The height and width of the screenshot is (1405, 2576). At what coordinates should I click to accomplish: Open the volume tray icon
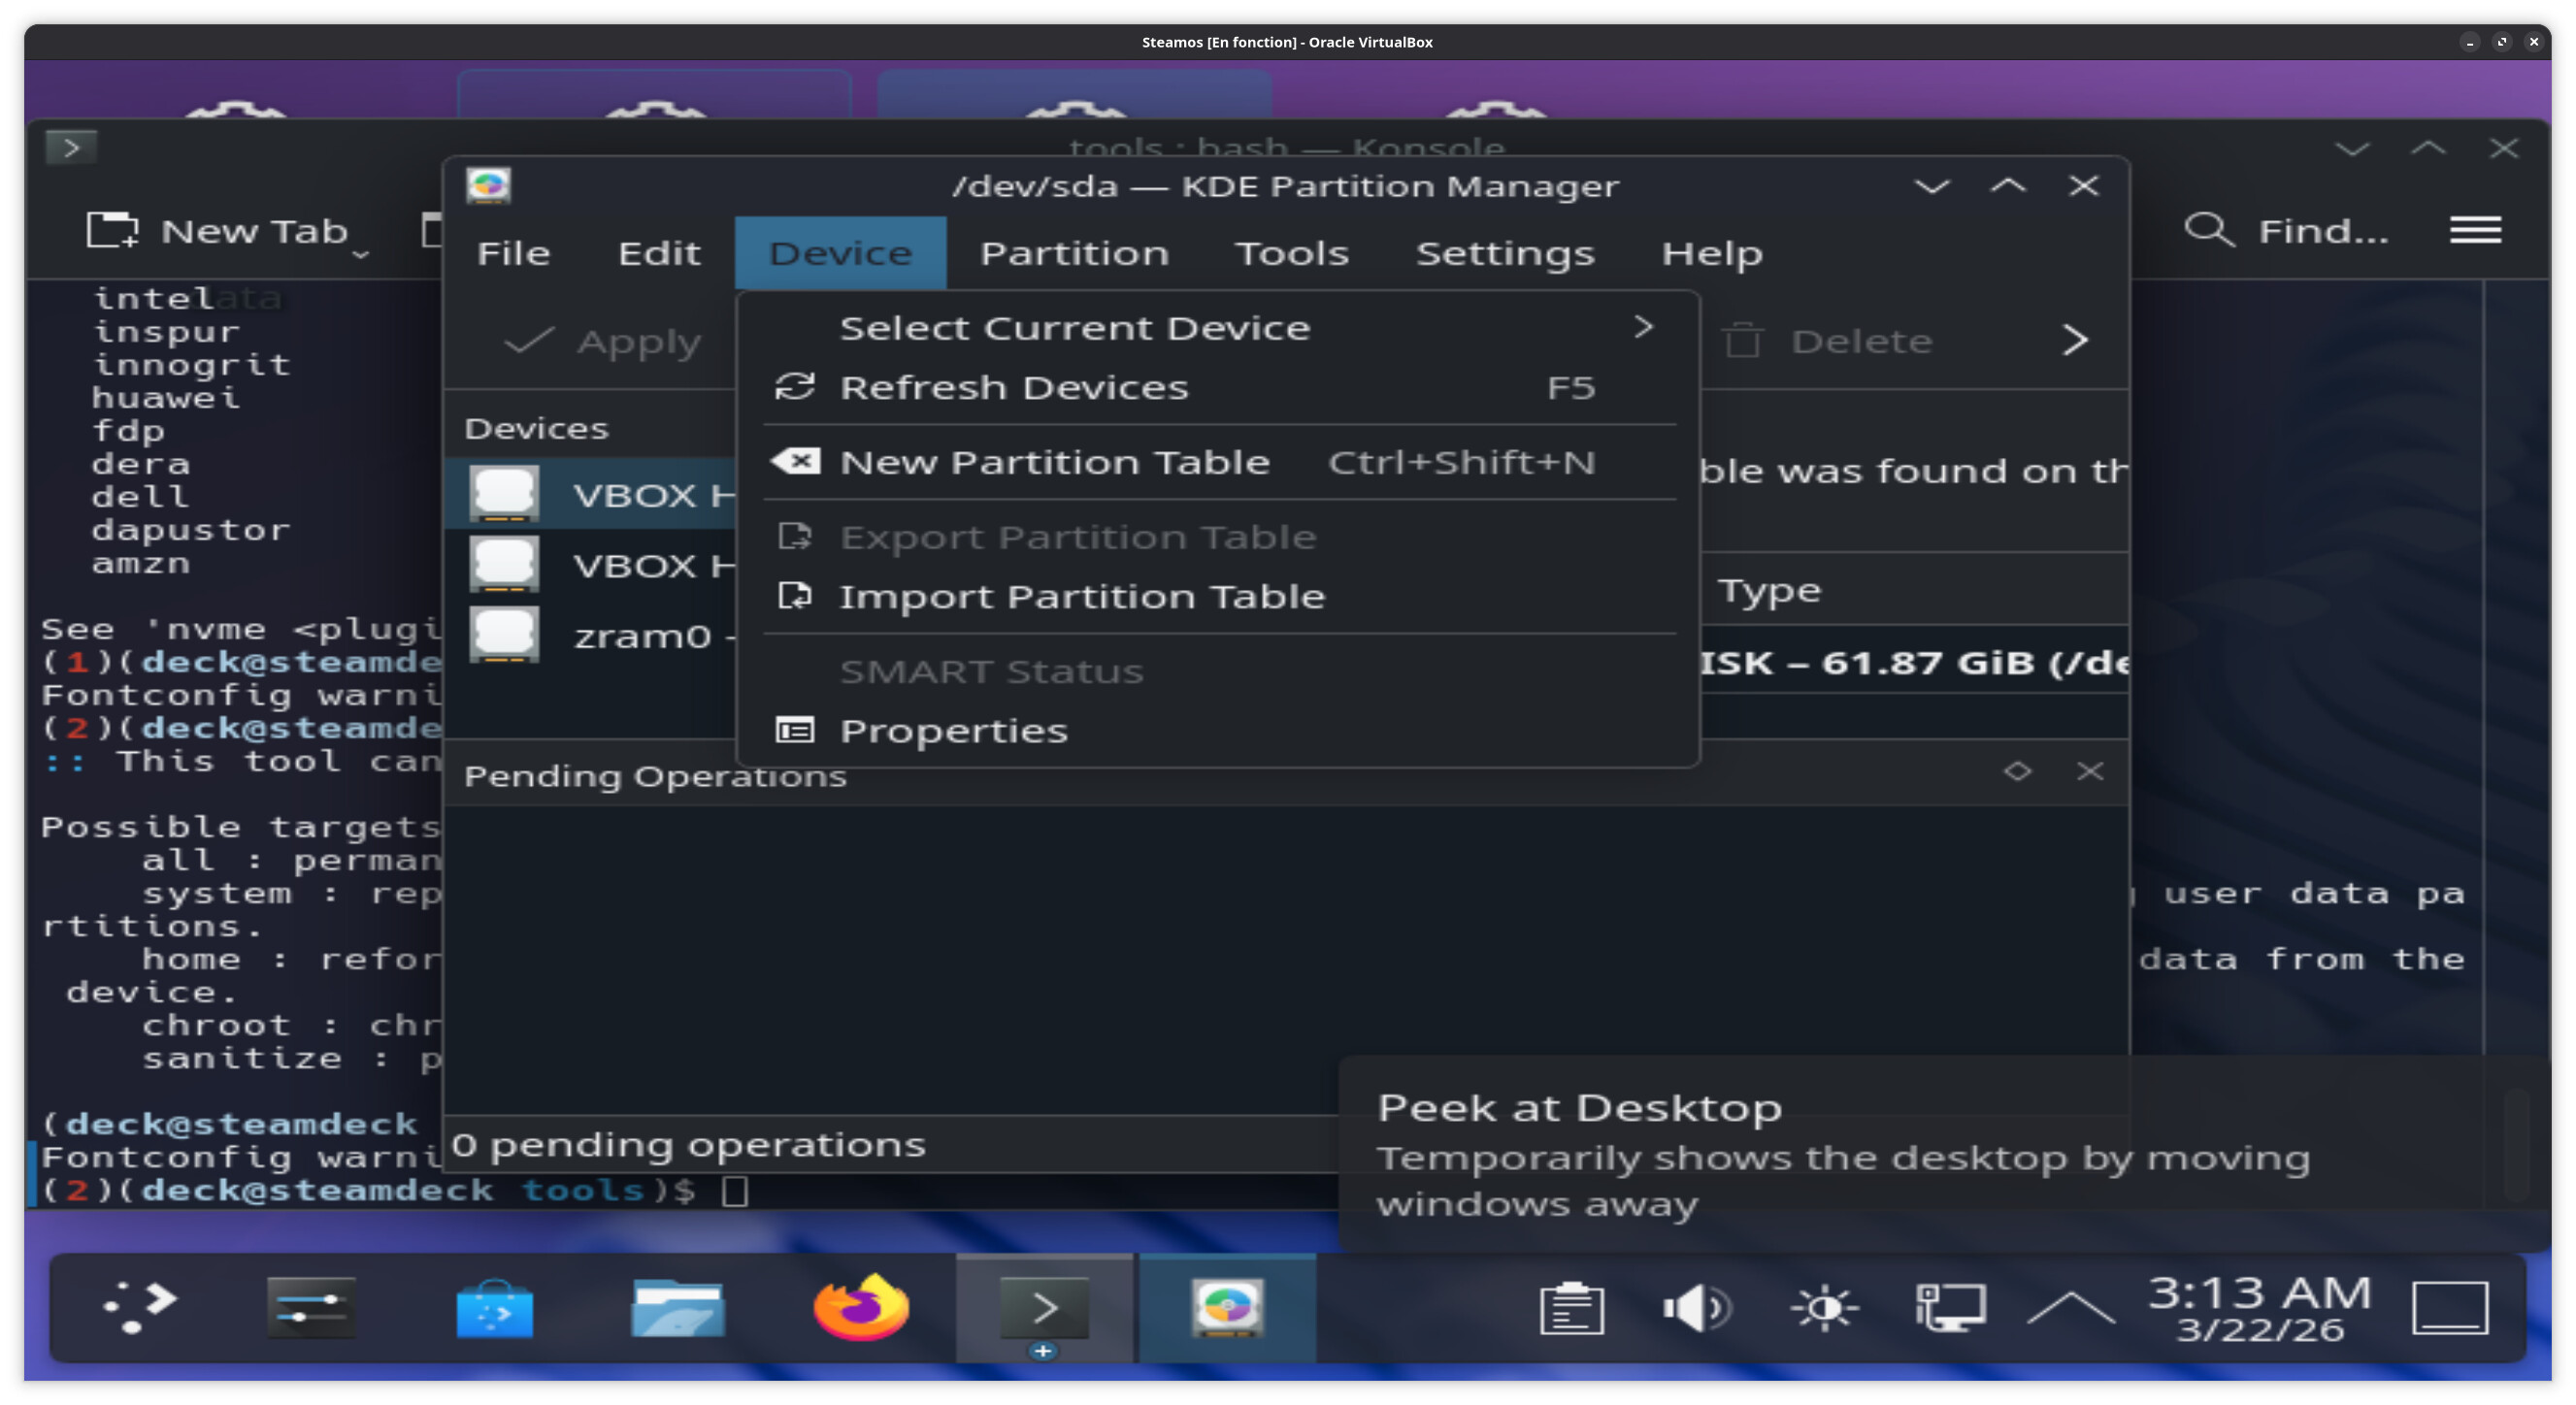click(1696, 1307)
